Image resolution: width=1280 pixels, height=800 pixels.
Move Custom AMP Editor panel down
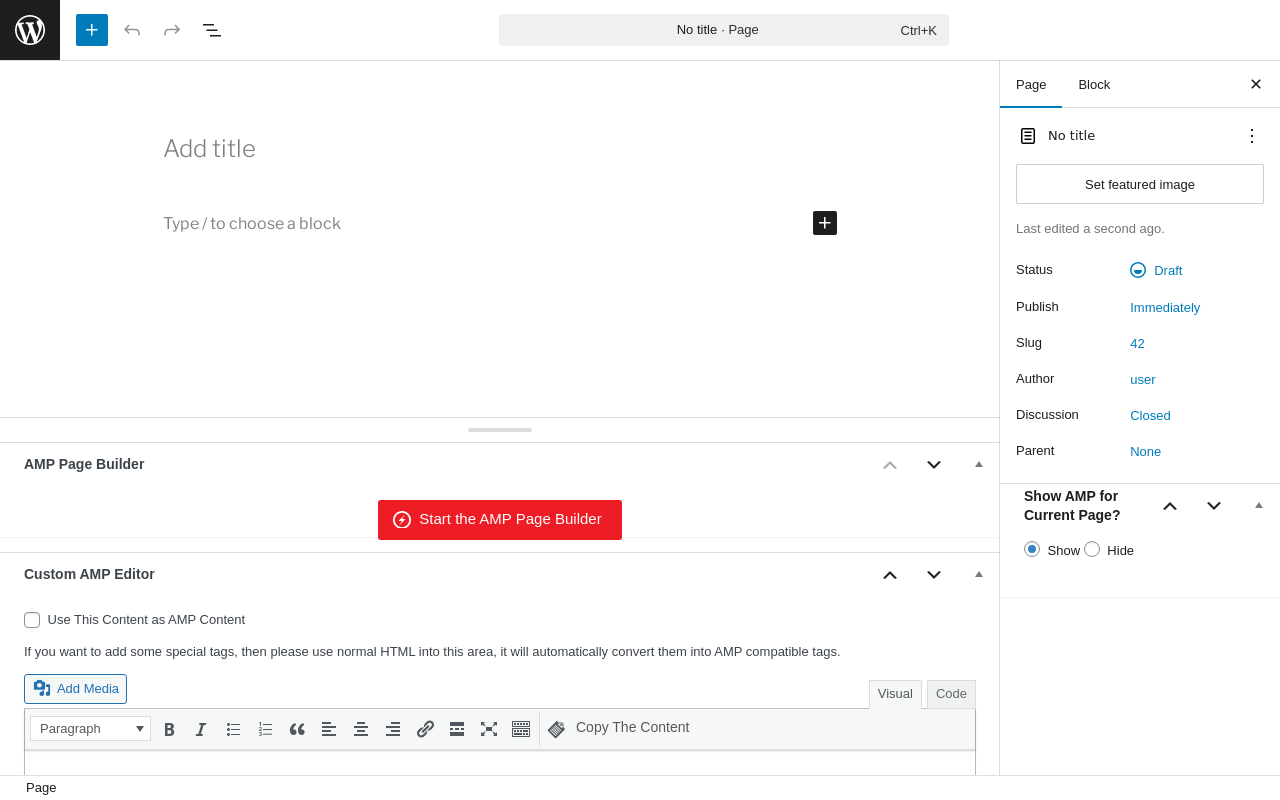(934, 574)
